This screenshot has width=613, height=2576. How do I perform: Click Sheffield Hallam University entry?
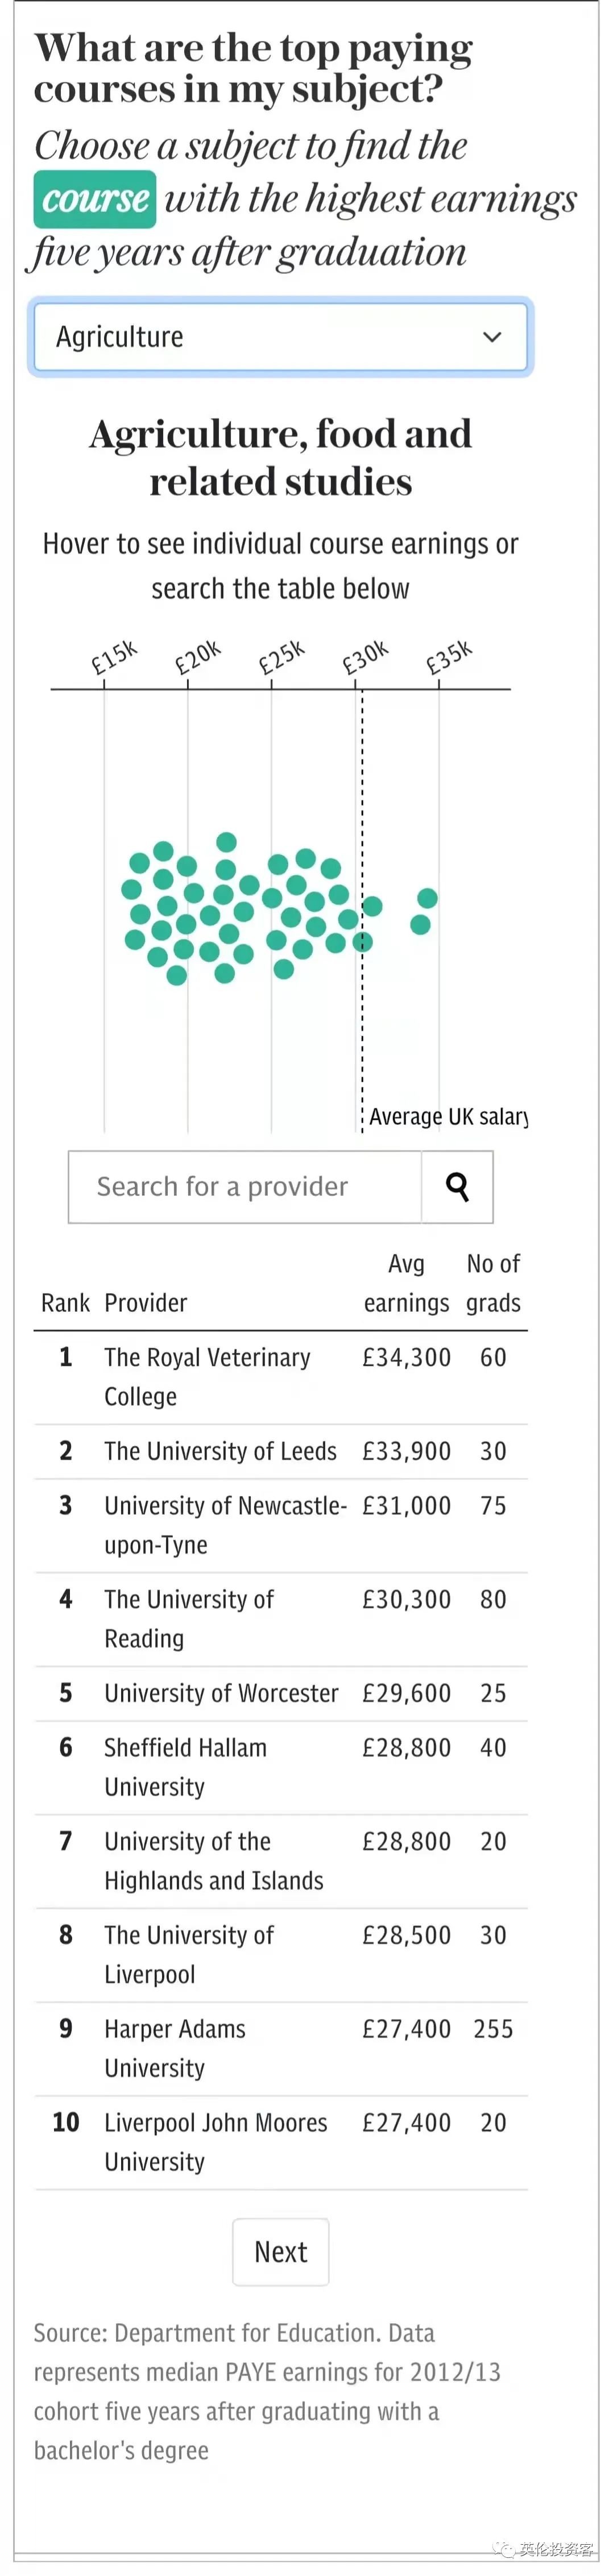(185, 1766)
